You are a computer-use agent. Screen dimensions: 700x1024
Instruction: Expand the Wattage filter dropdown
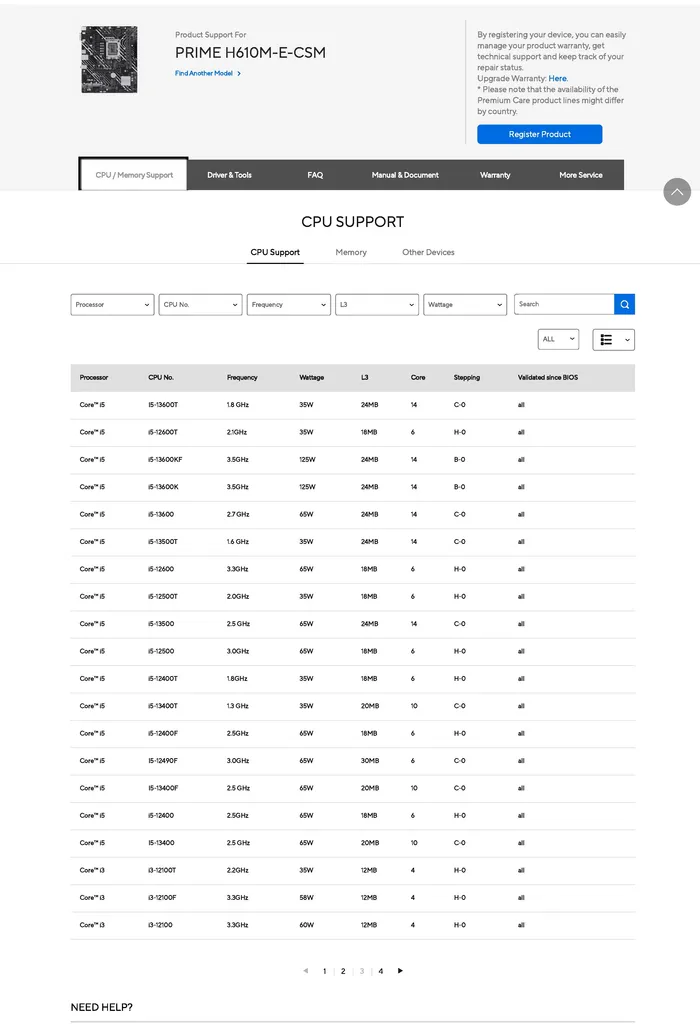point(465,305)
